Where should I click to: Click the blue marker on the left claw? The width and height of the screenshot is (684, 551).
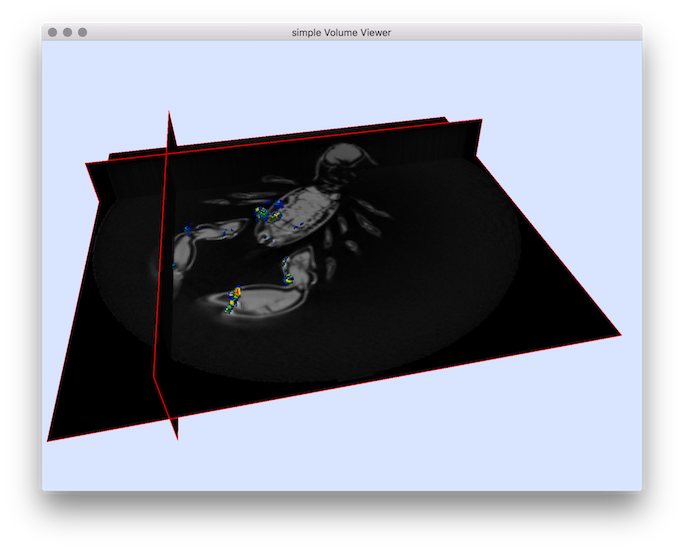(x=187, y=230)
